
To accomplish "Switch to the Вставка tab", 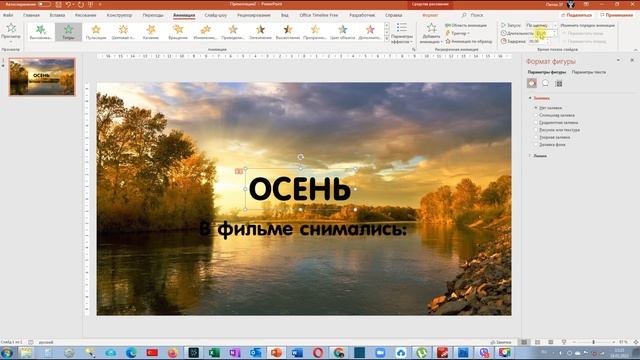I will [57, 15].
